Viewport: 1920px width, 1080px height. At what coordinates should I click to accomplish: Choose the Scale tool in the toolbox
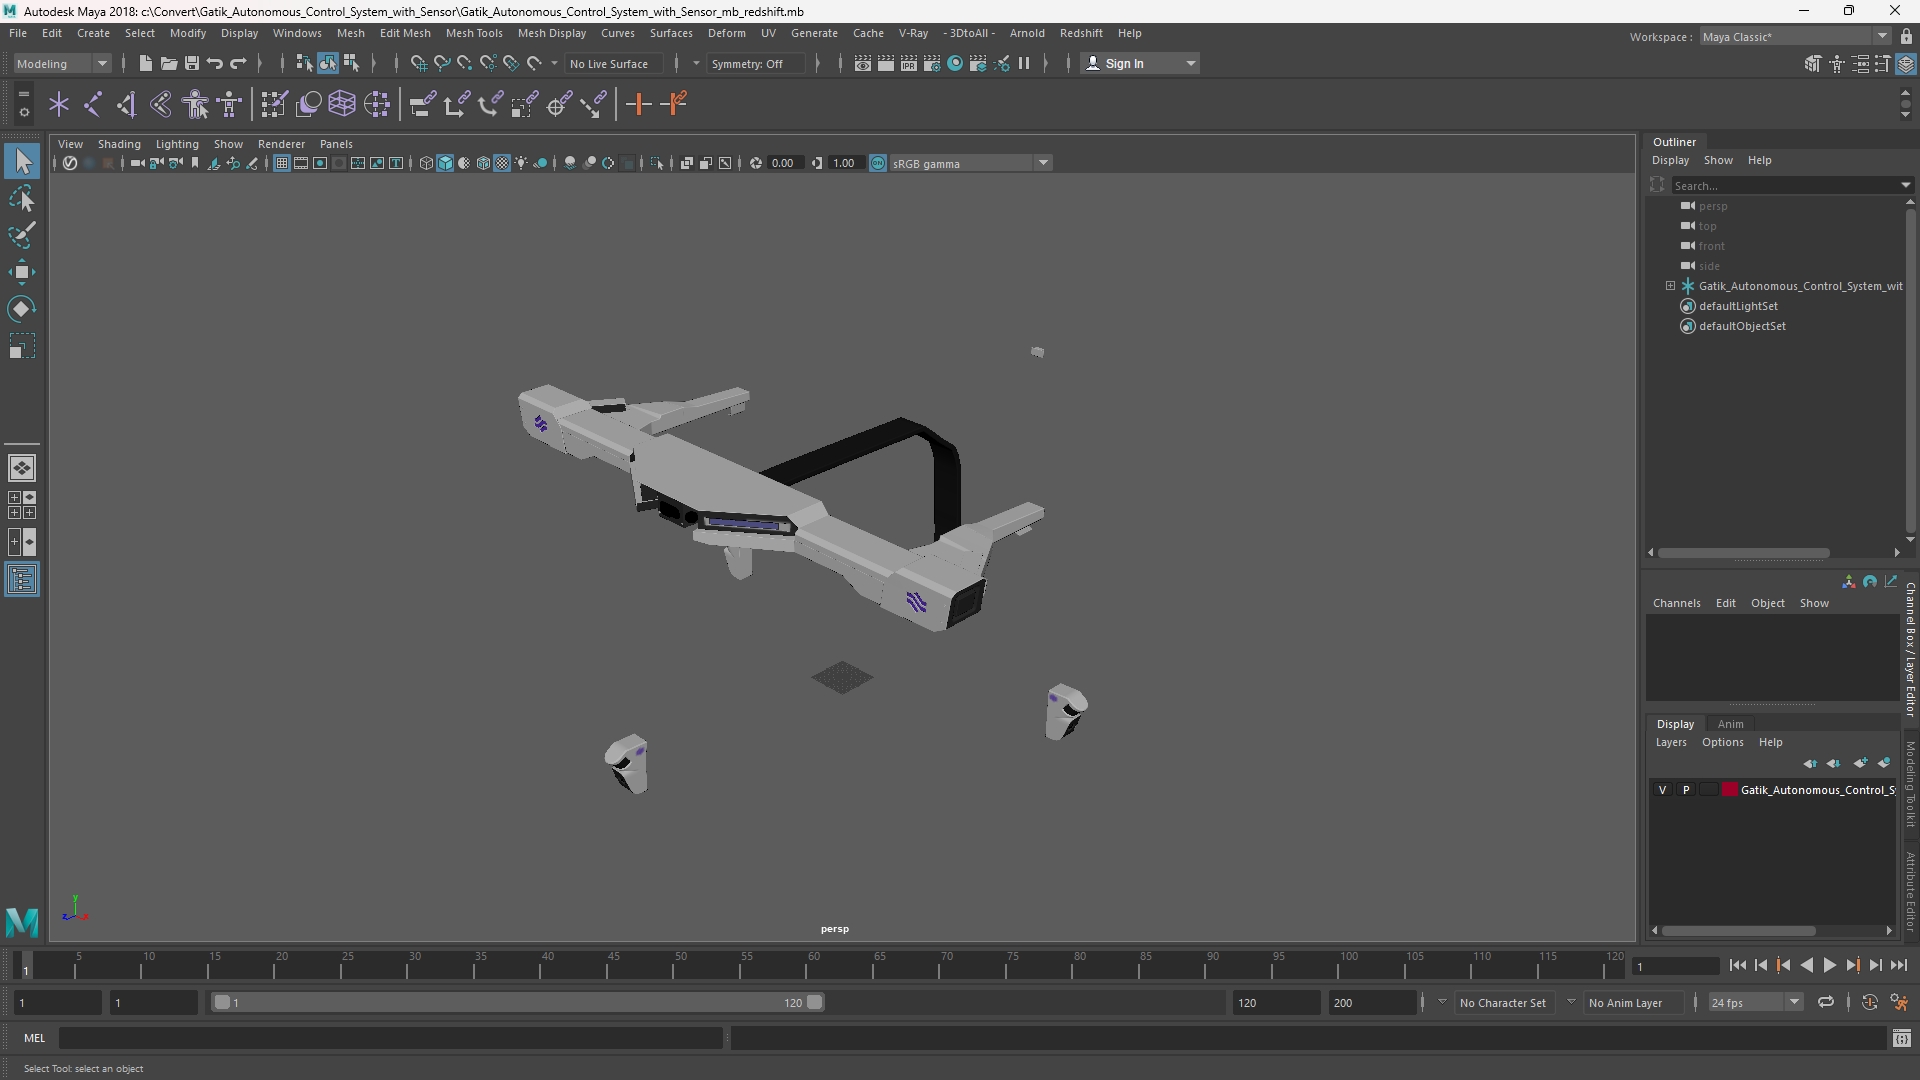tap(22, 346)
